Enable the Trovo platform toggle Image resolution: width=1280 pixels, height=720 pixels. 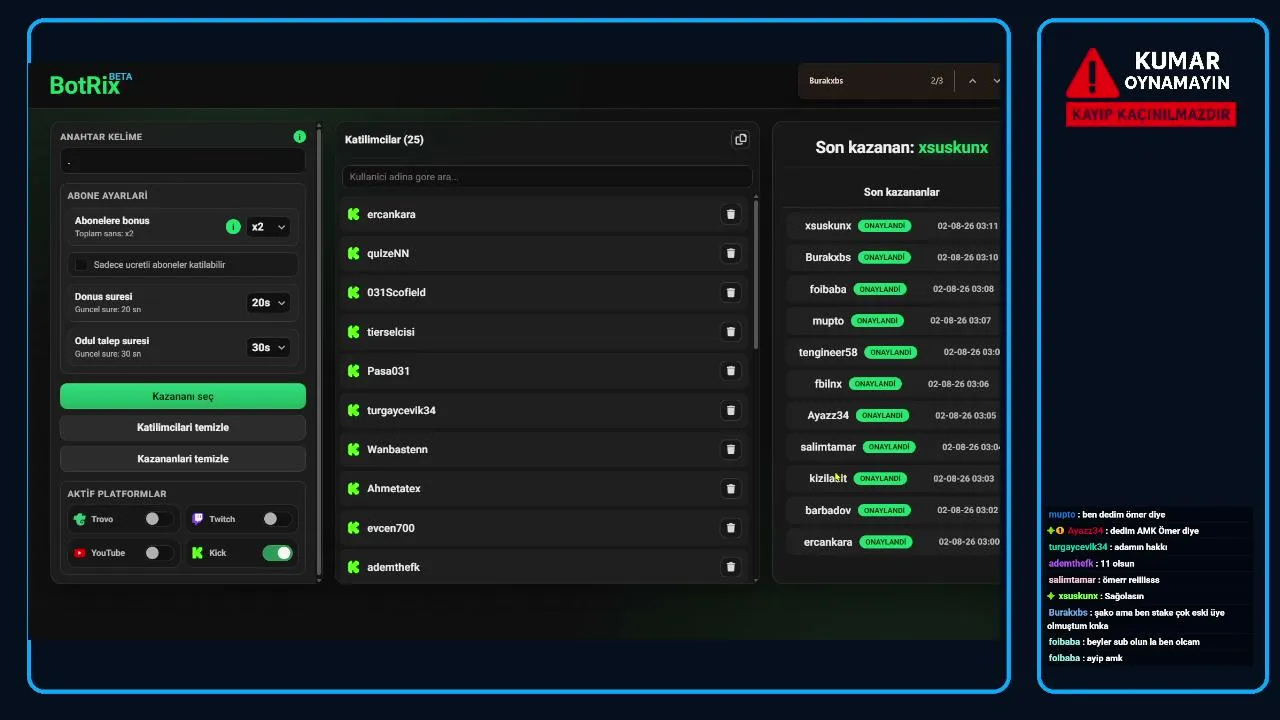[x=158, y=519]
